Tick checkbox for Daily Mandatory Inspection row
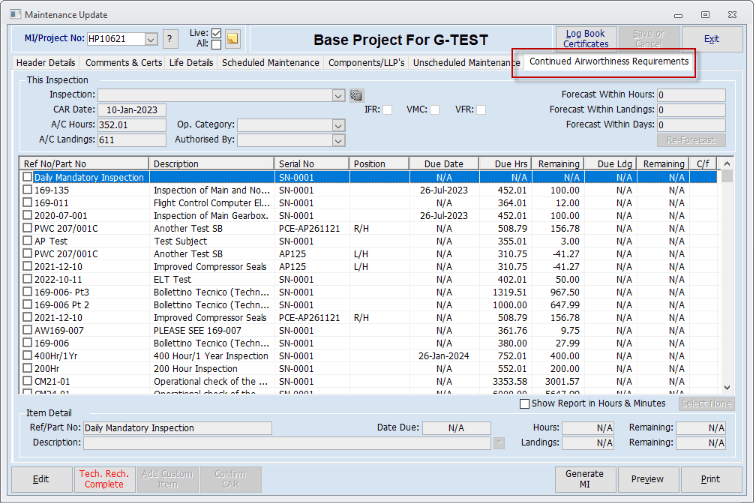Viewport: 754px width, 503px height. pyautogui.click(x=27, y=177)
